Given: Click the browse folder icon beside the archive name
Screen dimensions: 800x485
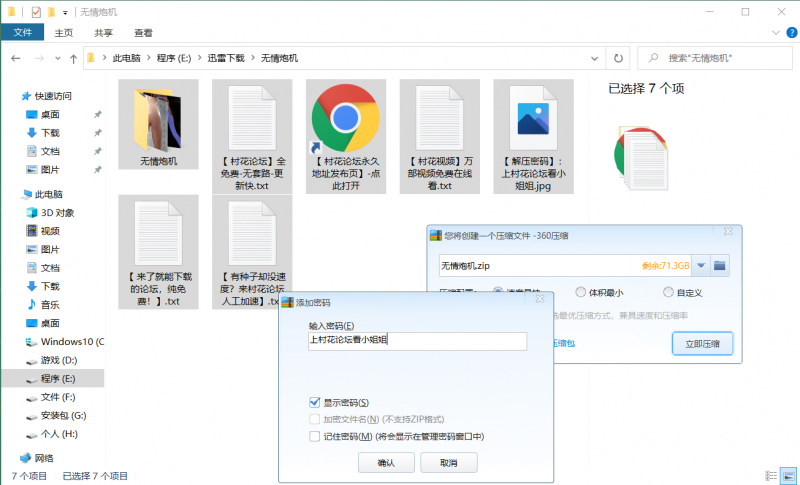Looking at the screenshot, I should pyautogui.click(x=720, y=265).
